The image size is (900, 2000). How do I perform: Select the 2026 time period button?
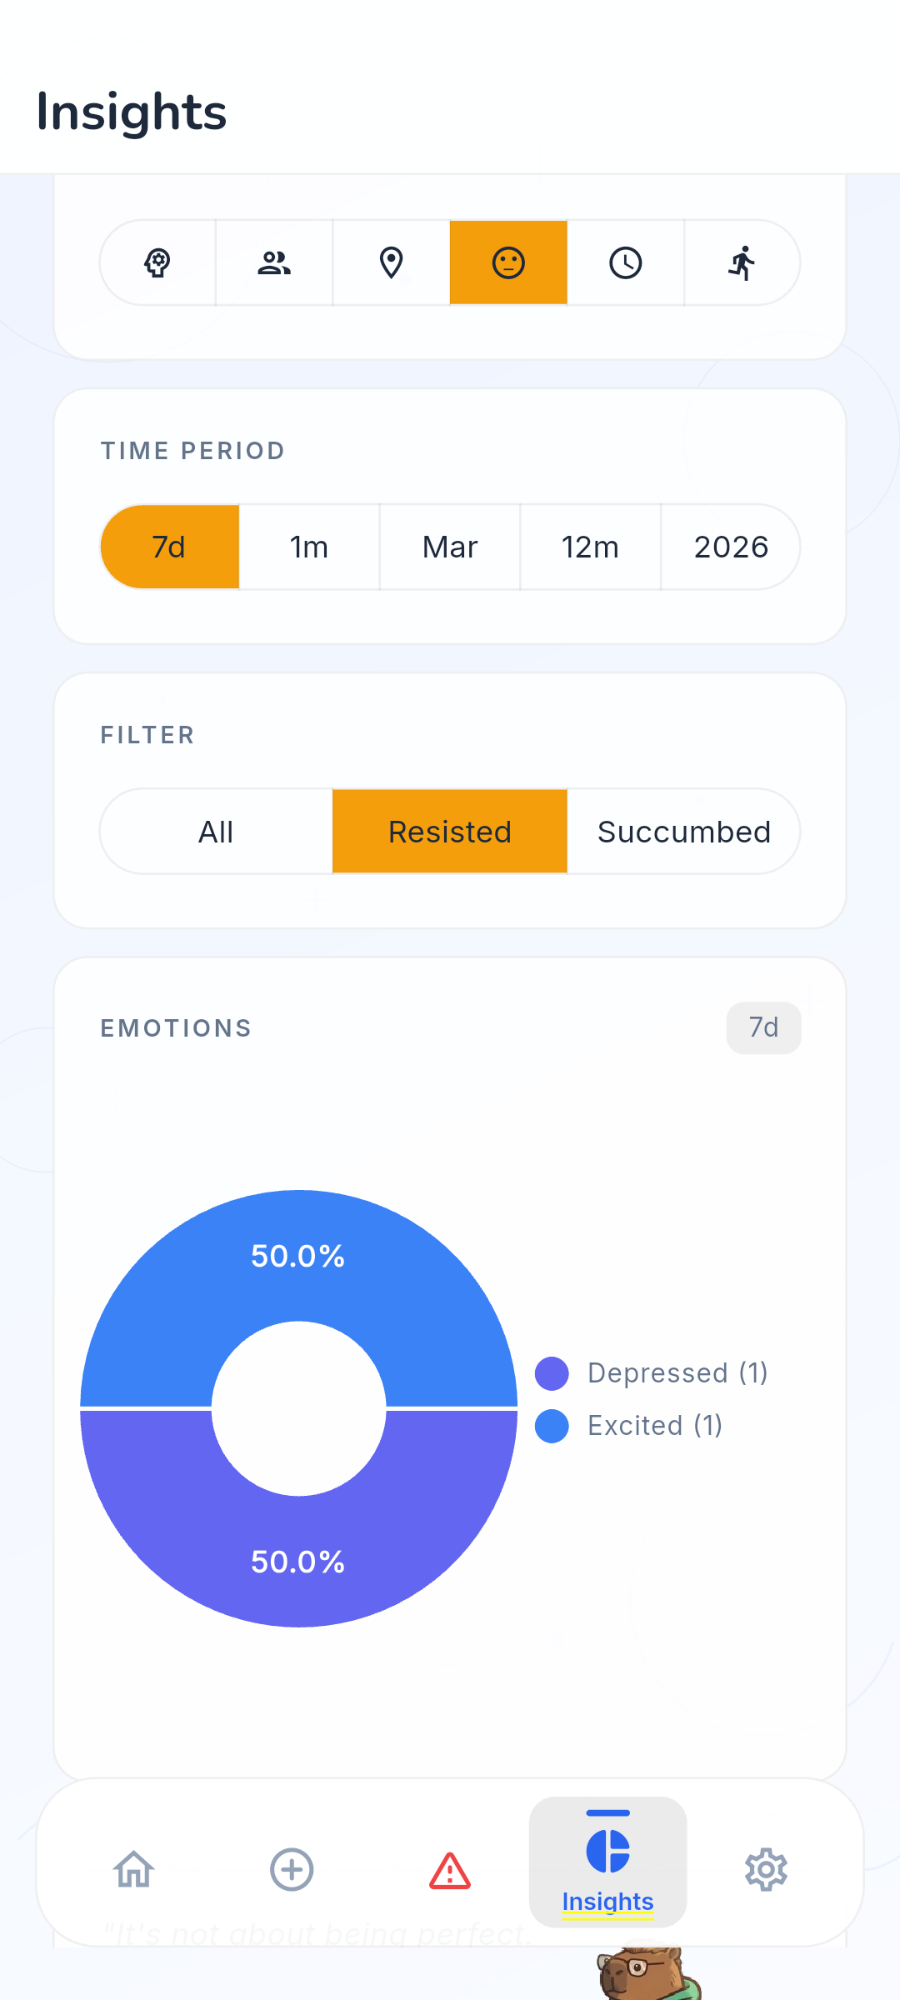[730, 547]
